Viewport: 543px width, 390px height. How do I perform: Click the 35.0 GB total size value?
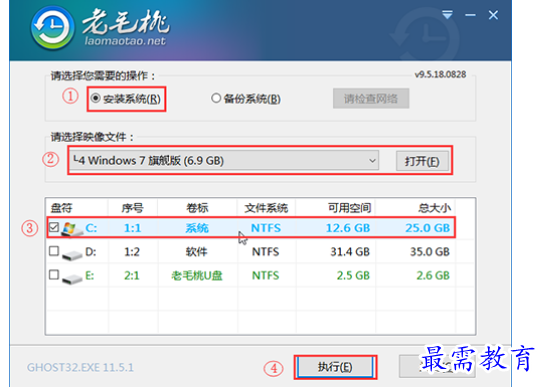(x=430, y=251)
